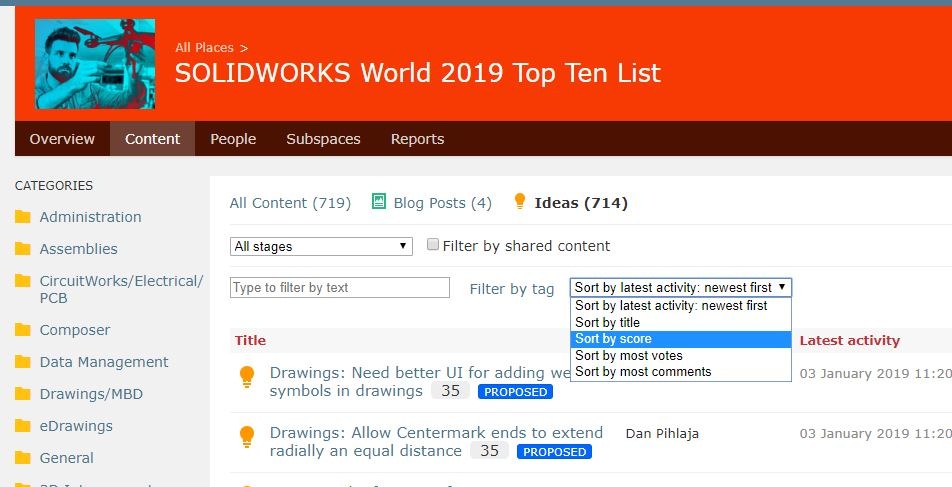Click the General folder icon

pos(22,457)
